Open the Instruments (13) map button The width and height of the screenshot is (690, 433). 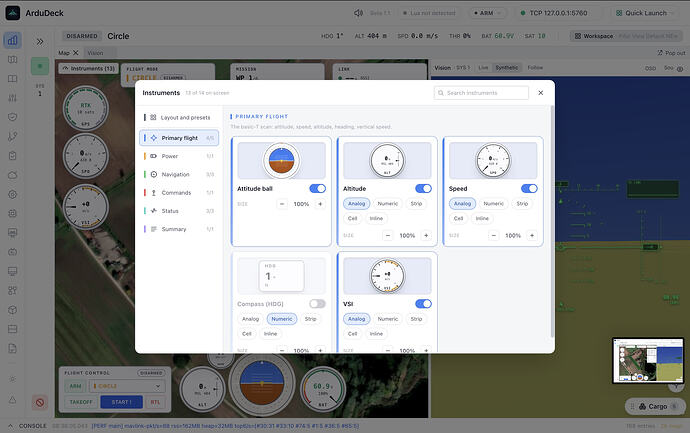(x=88, y=68)
